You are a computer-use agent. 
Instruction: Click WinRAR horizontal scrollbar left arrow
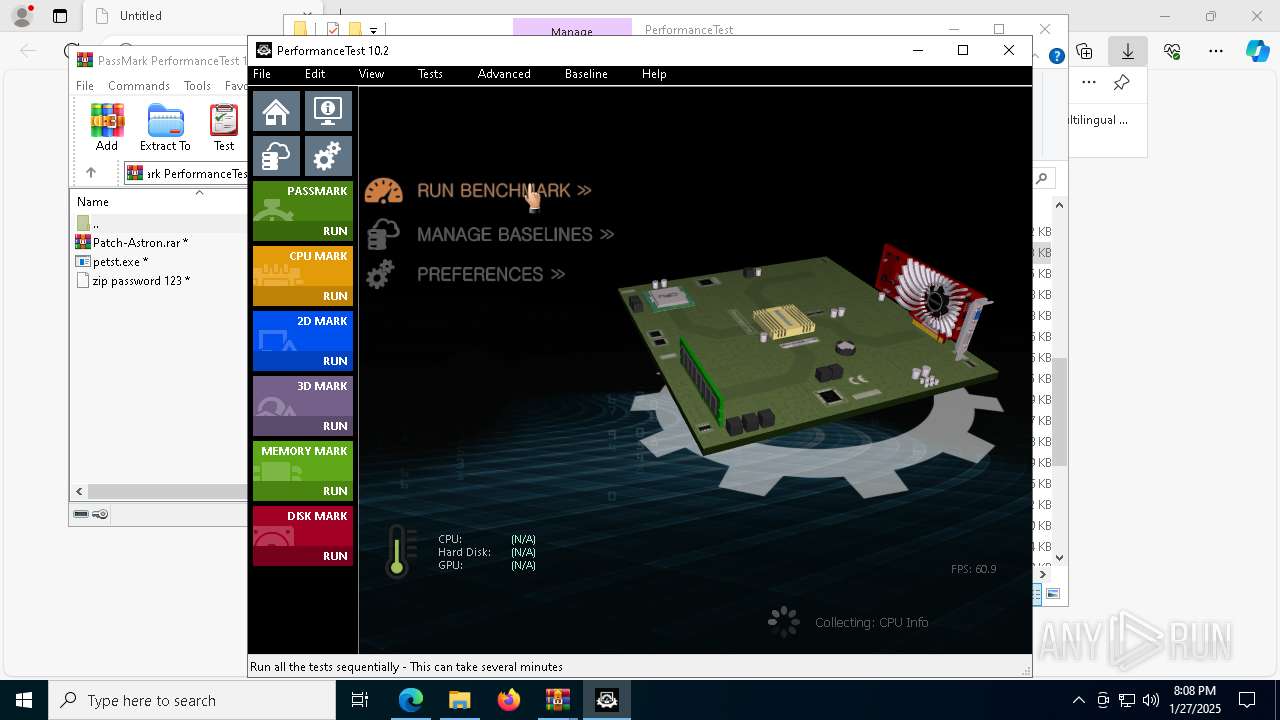point(79,491)
